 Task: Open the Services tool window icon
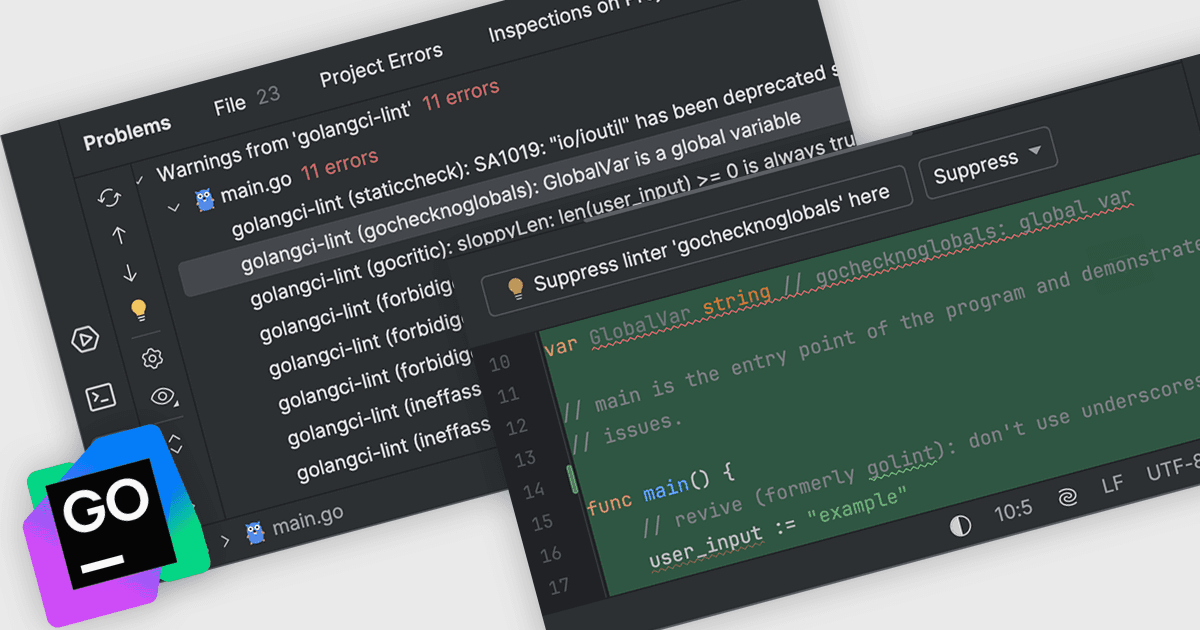86,340
